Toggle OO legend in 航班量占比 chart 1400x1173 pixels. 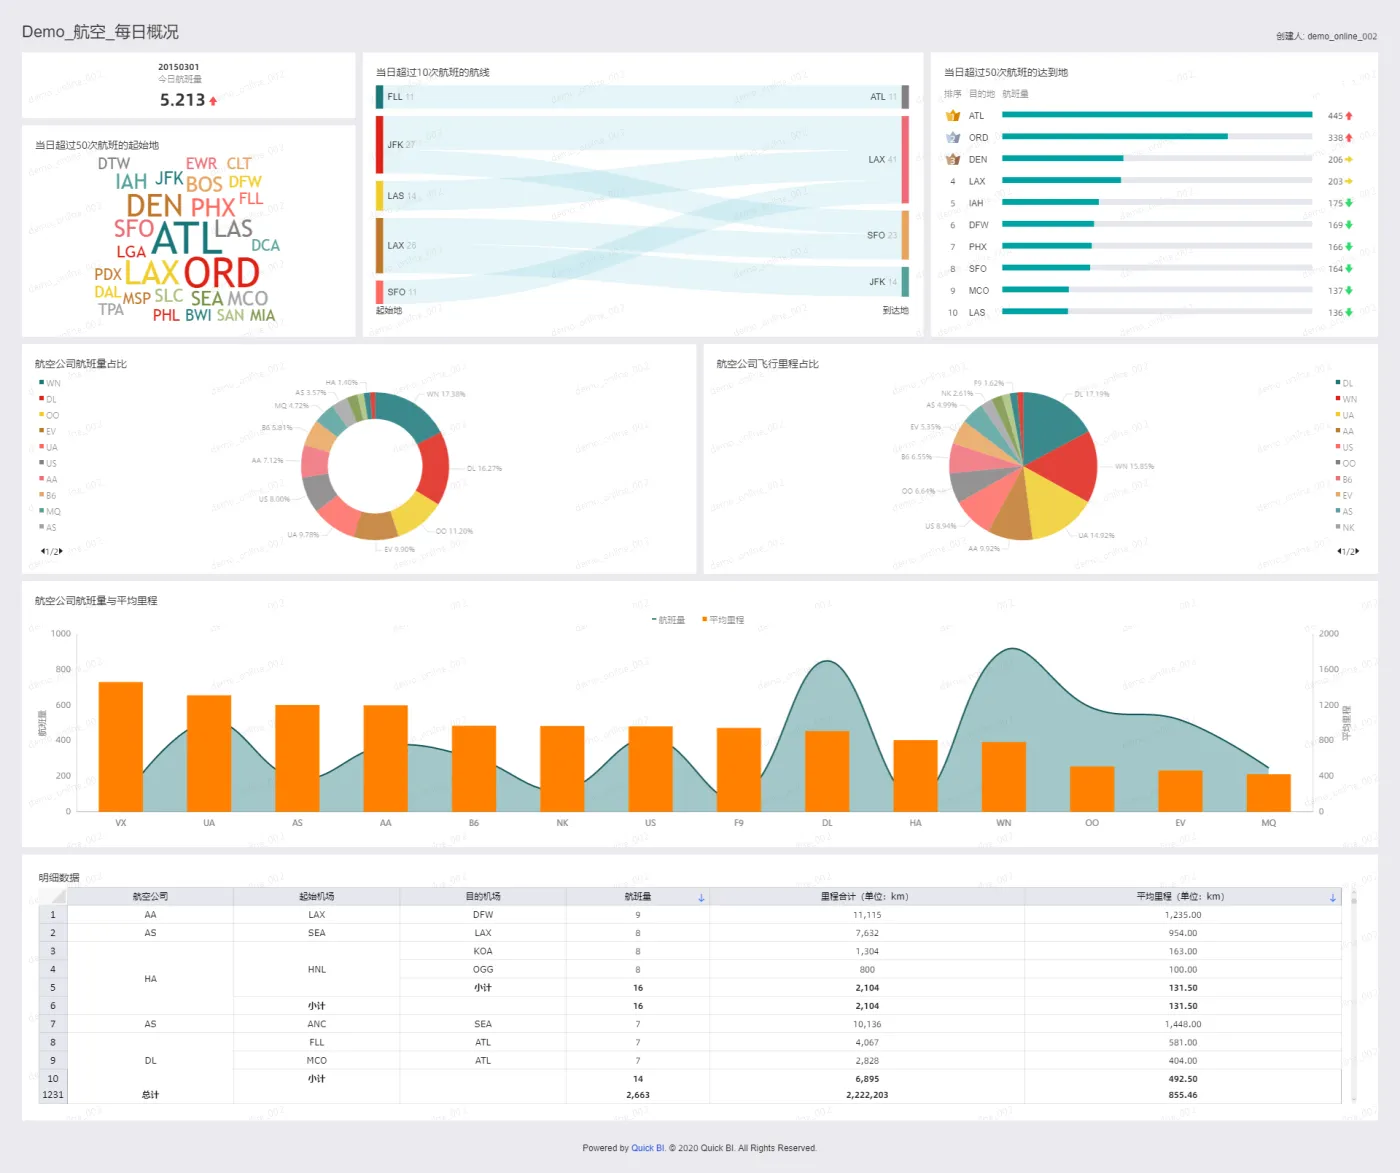click(49, 415)
